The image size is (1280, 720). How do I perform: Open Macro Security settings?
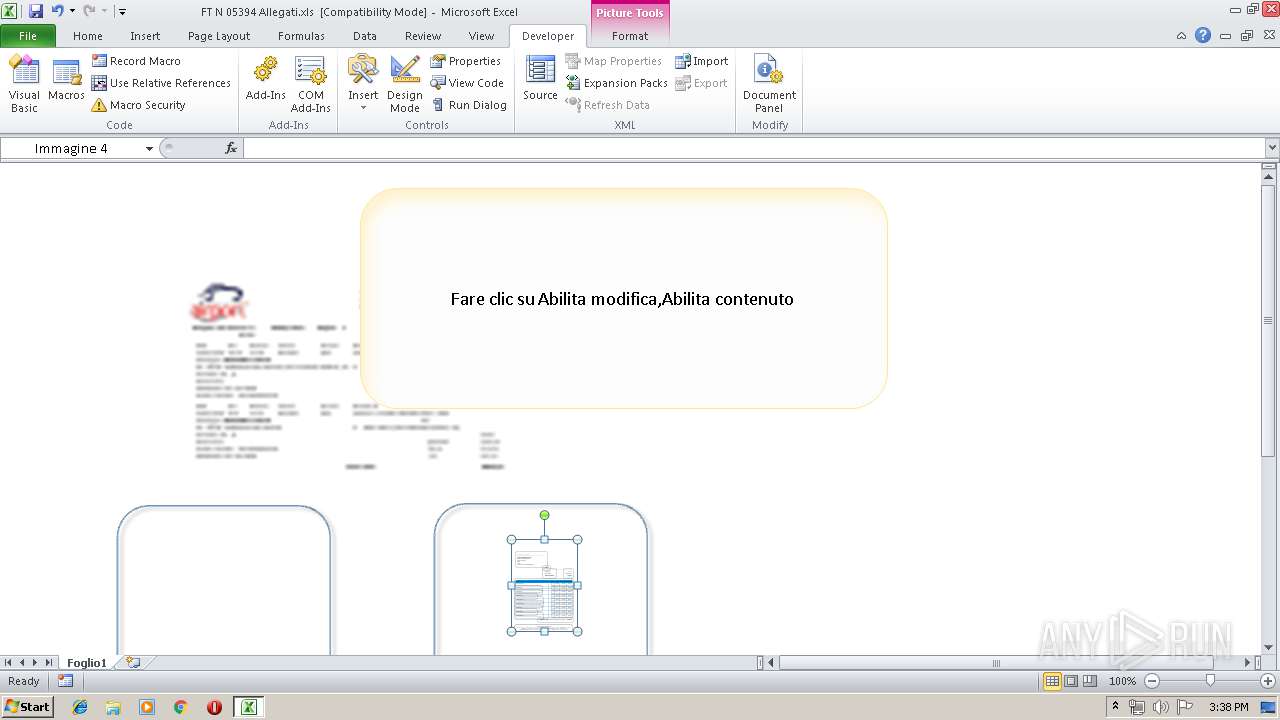coord(138,105)
